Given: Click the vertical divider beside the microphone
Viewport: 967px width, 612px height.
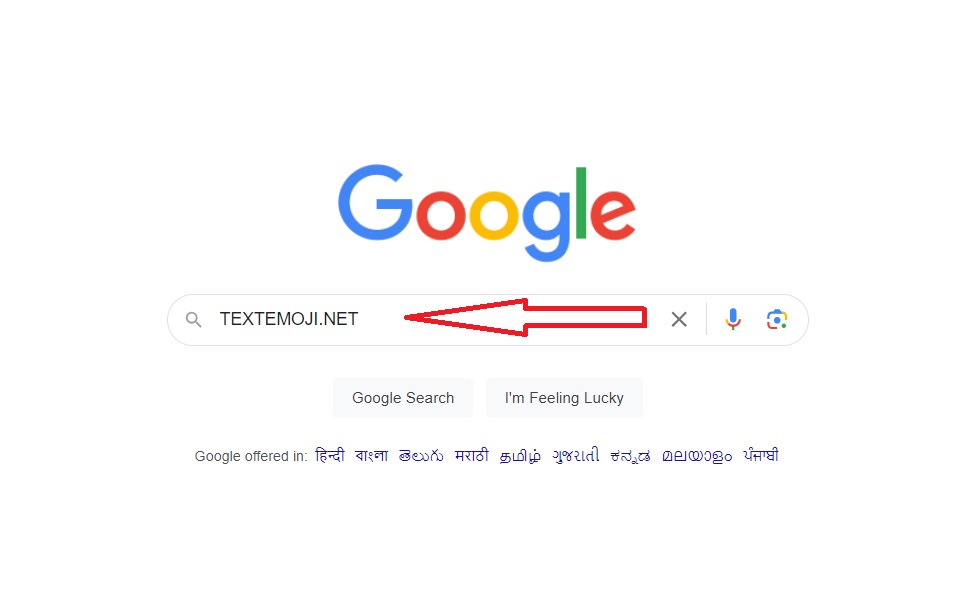Looking at the screenshot, I should click(x=707, y=319).
